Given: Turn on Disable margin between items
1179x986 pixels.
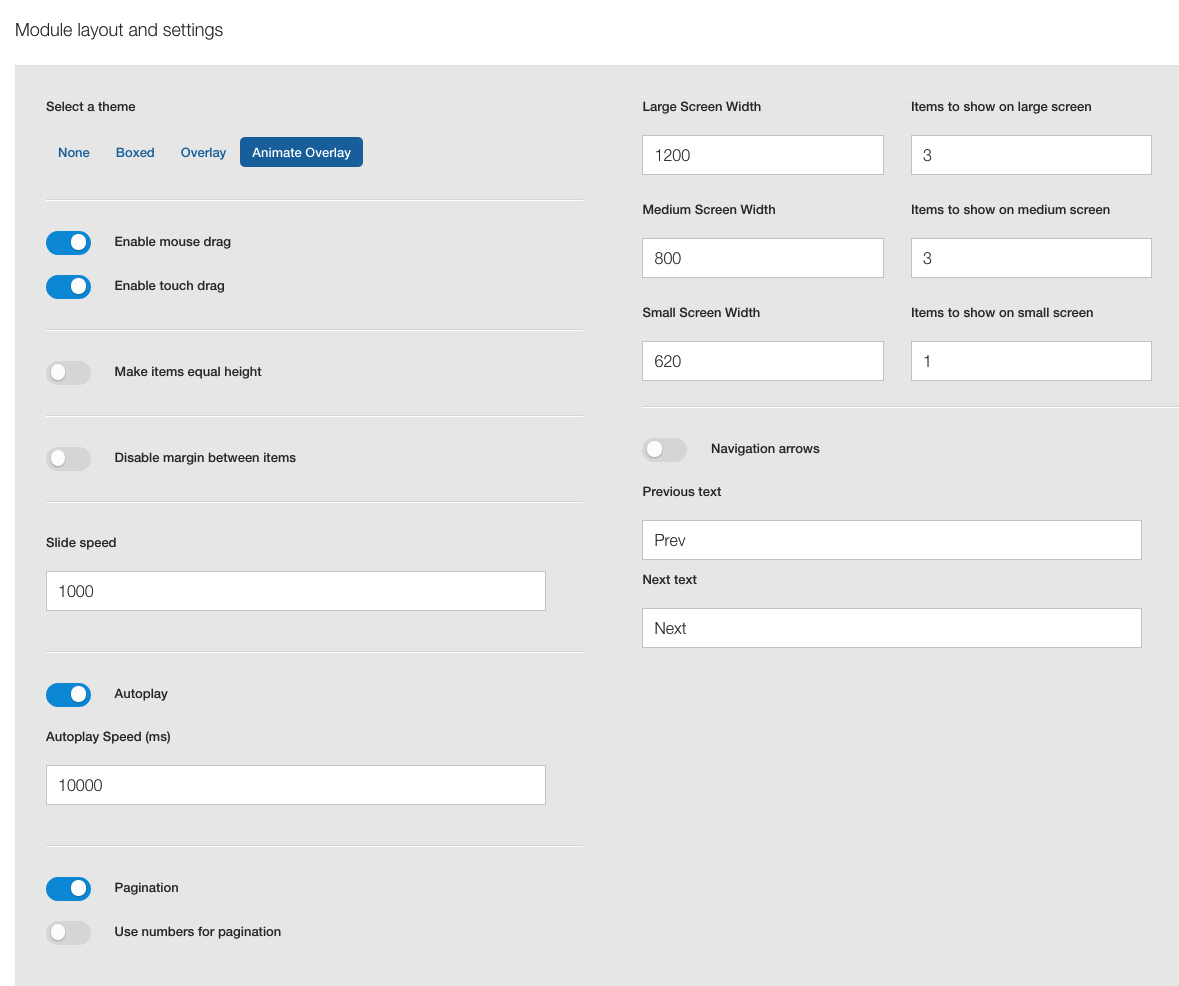Looking at the screenshot, I should coord(68,459).
